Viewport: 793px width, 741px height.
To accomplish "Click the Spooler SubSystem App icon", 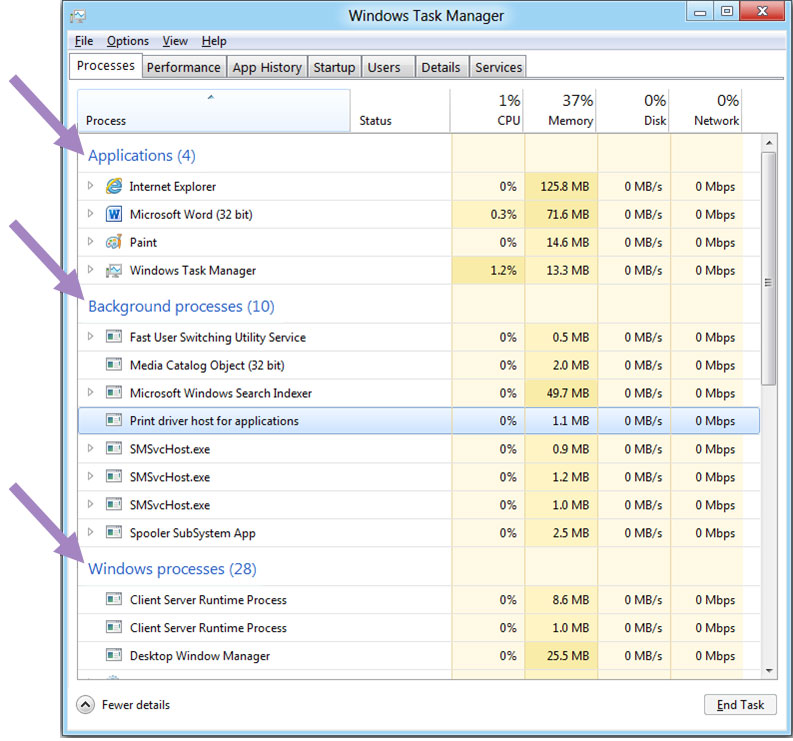I will coord(114,534).
